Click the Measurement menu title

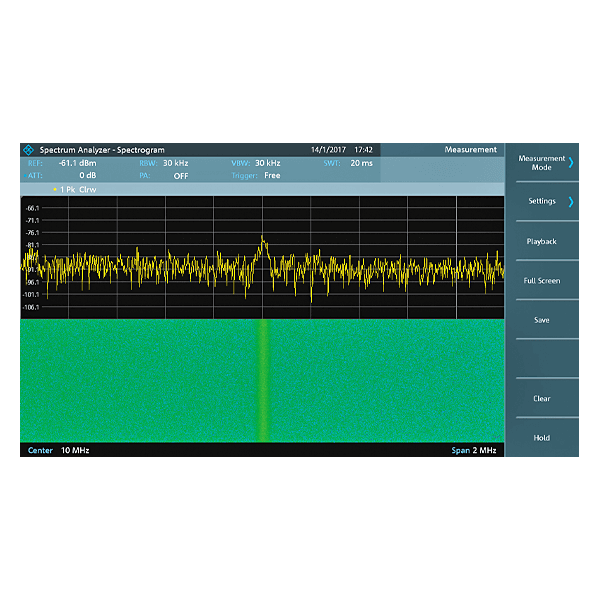tap(470, 150)
